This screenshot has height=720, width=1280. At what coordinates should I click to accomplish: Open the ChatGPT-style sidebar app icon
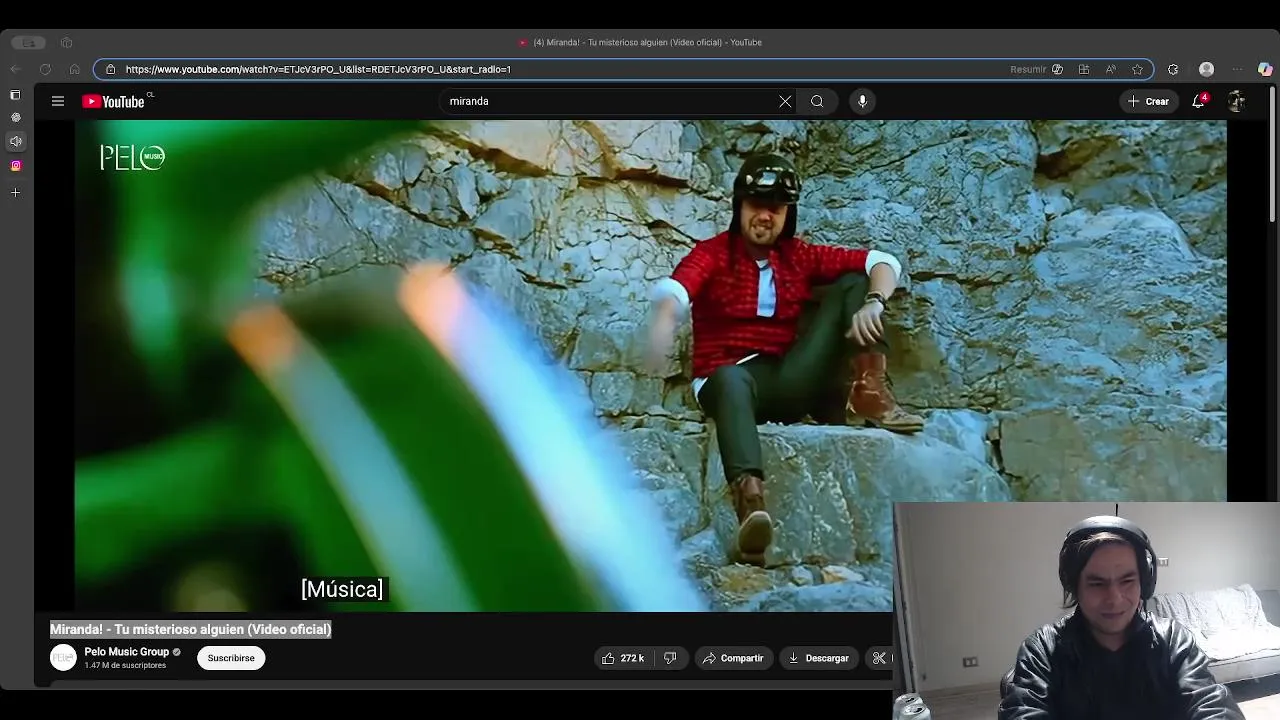point(15,117)
